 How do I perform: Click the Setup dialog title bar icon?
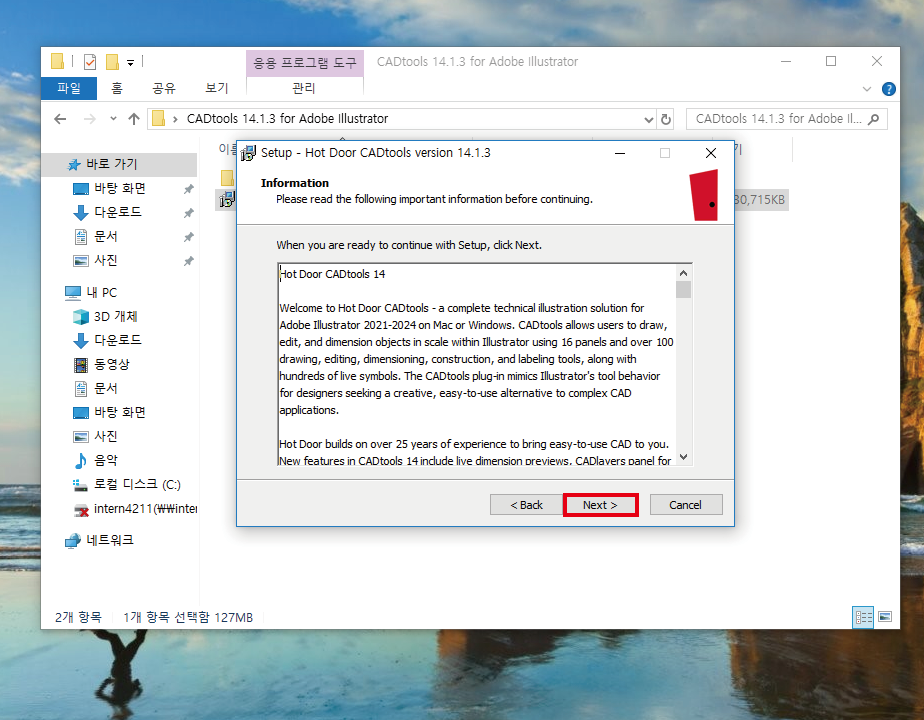(x=248, y=153)
